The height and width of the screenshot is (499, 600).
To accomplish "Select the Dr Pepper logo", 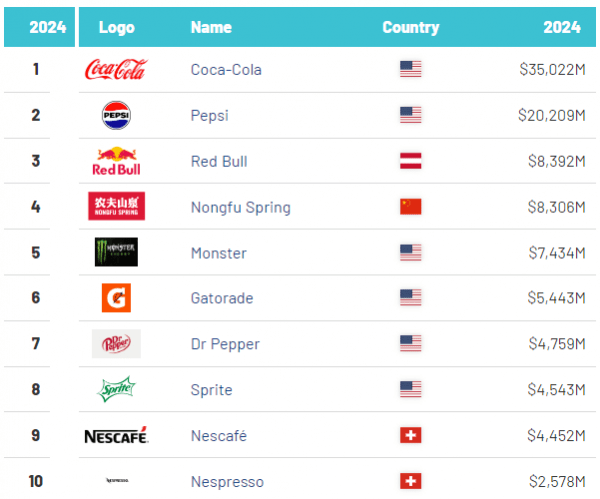I will 116,344.
